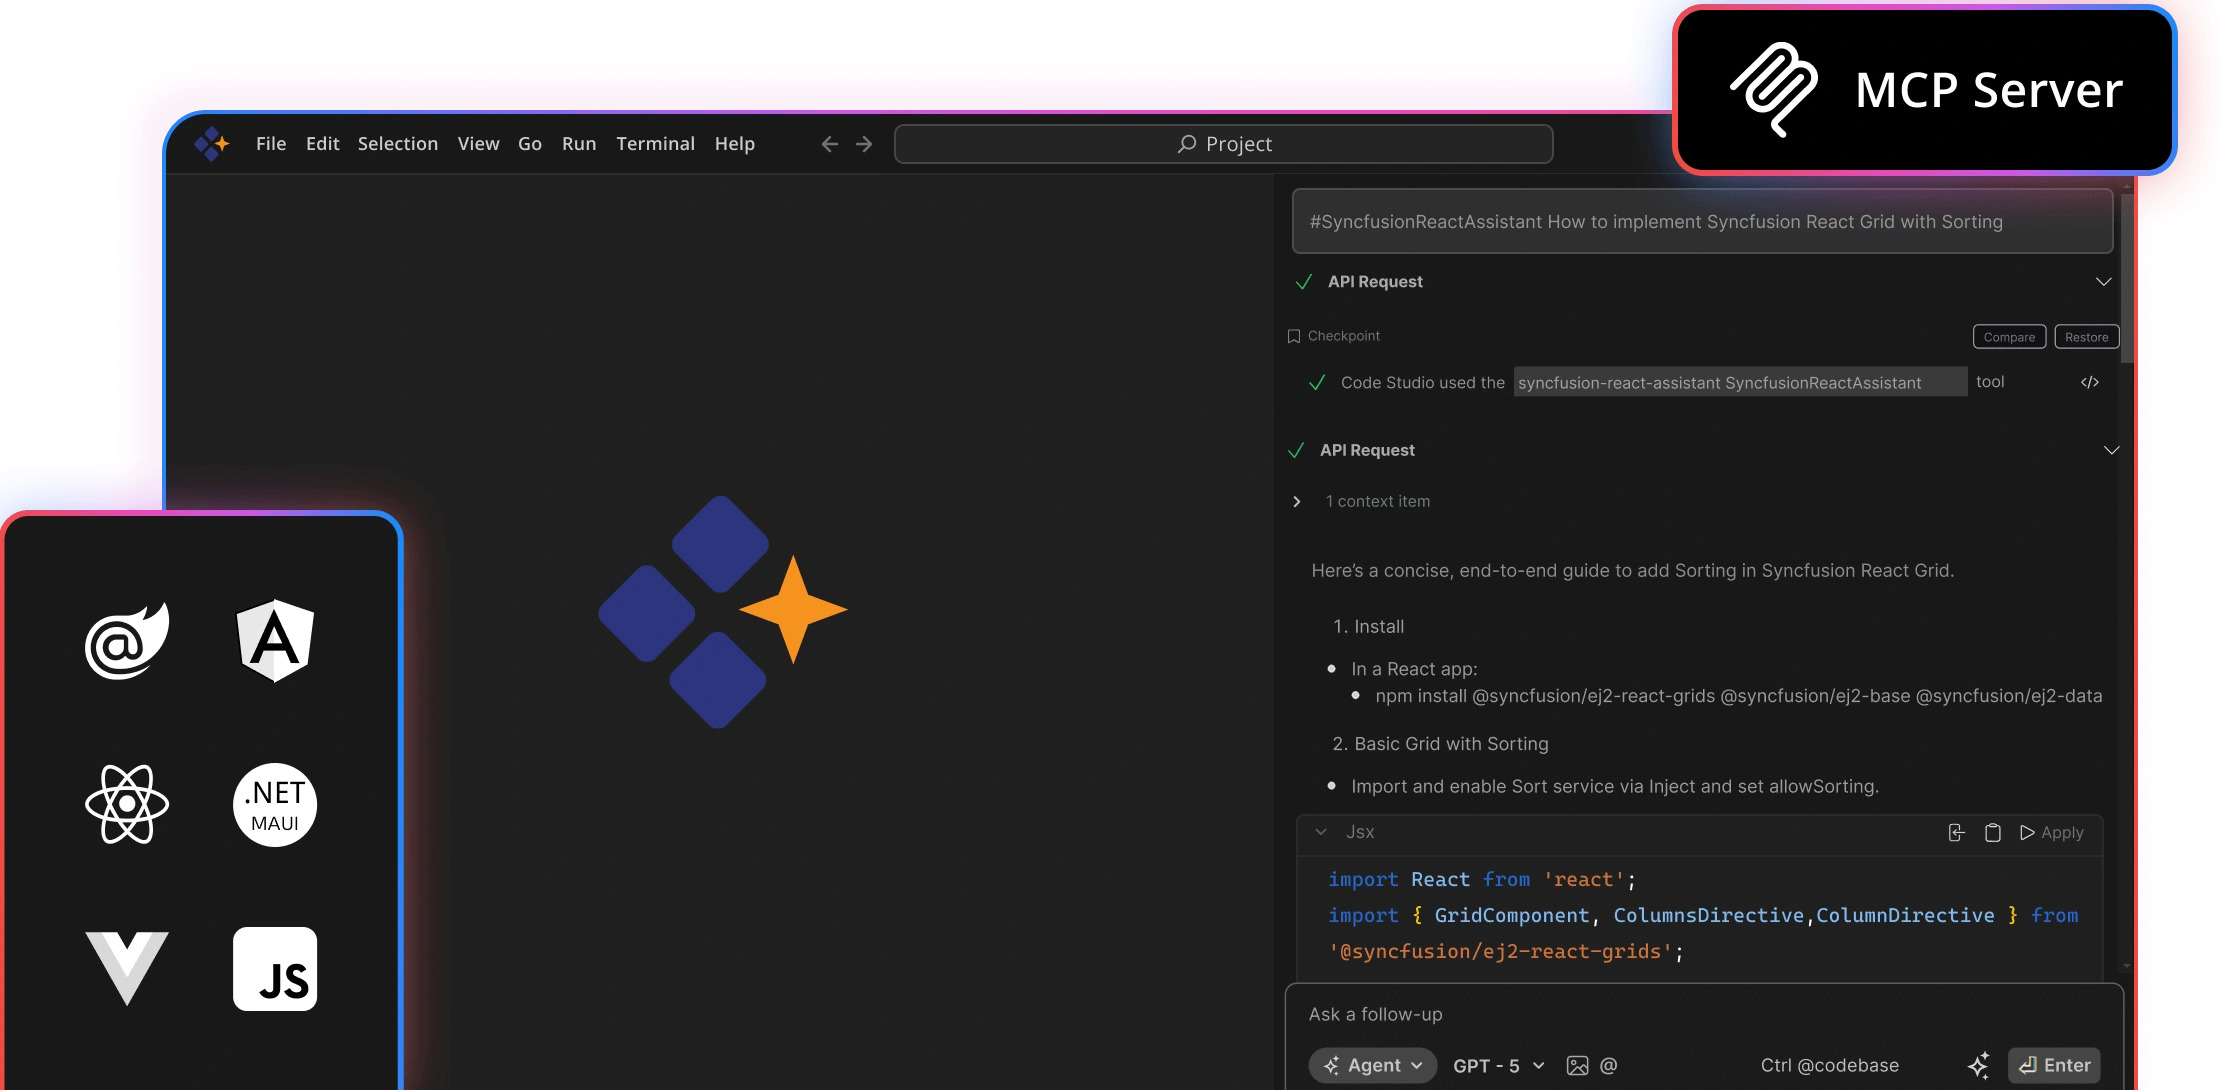Click the copy code clipboard icon
Image resolution: width=2220 pixels, height=1090 pixels.
[x=1992, y=832]
